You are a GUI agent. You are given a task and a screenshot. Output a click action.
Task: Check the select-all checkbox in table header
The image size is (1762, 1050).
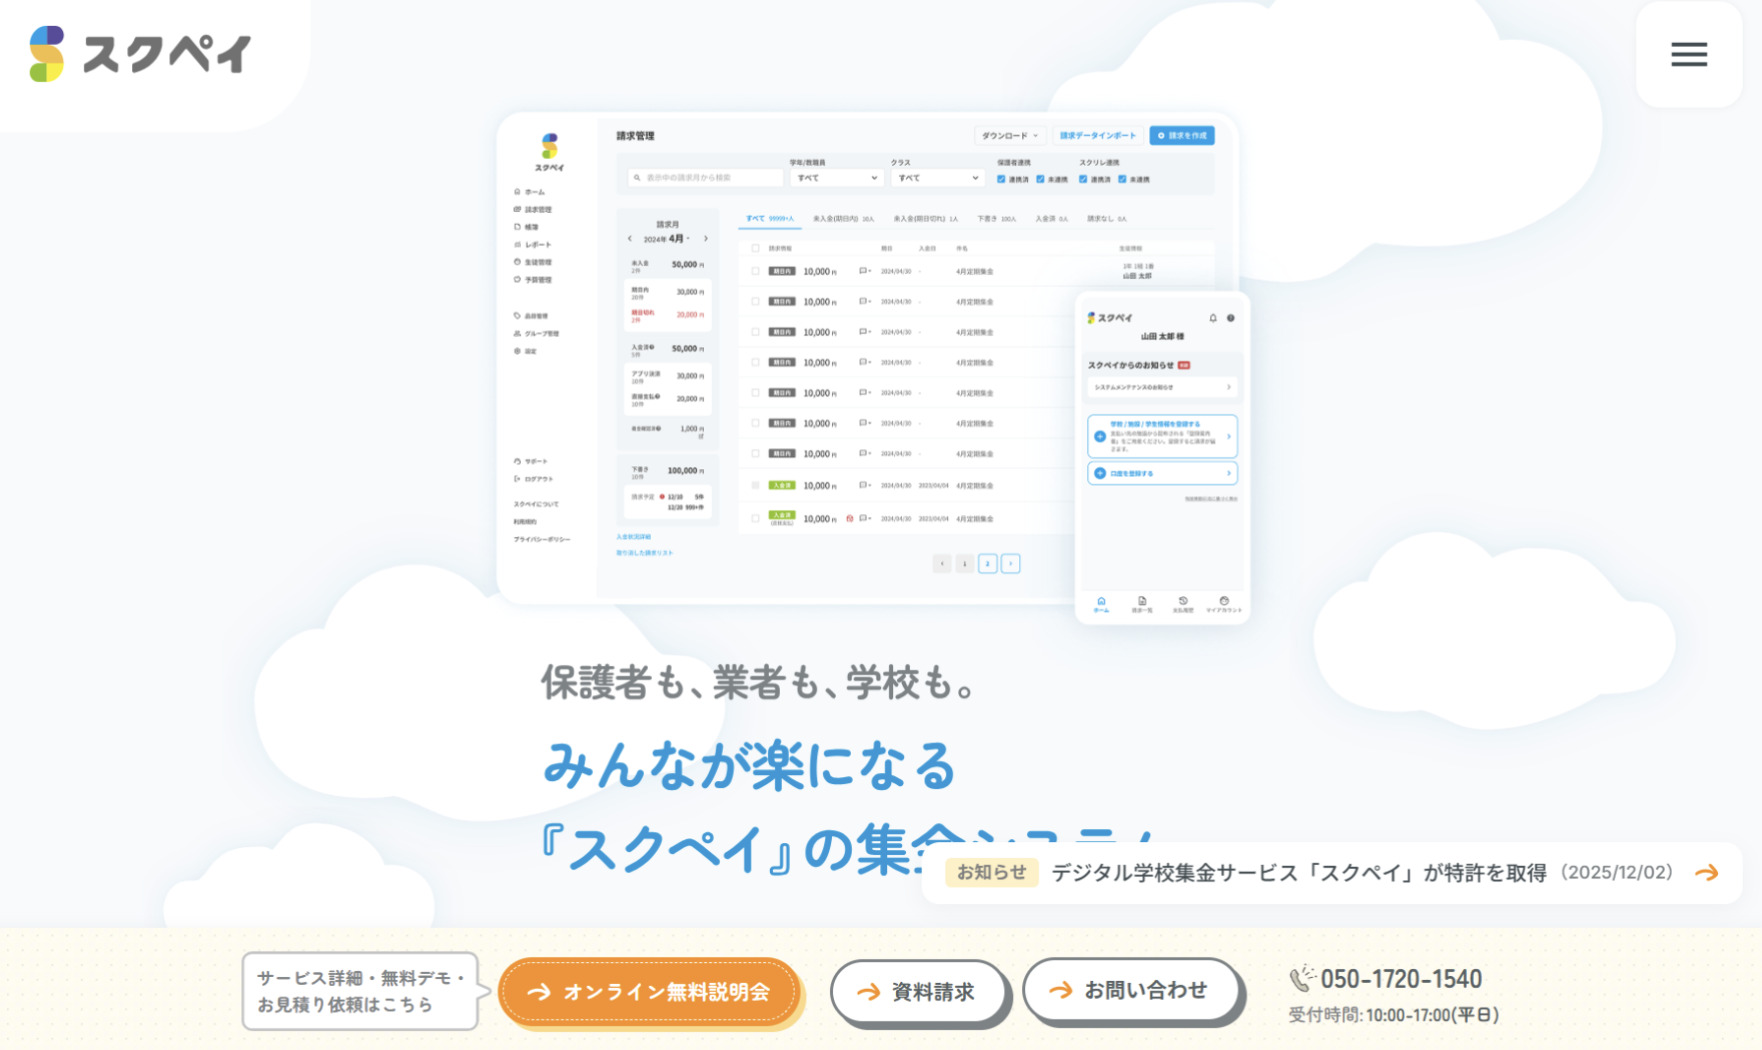click(755, 248)
